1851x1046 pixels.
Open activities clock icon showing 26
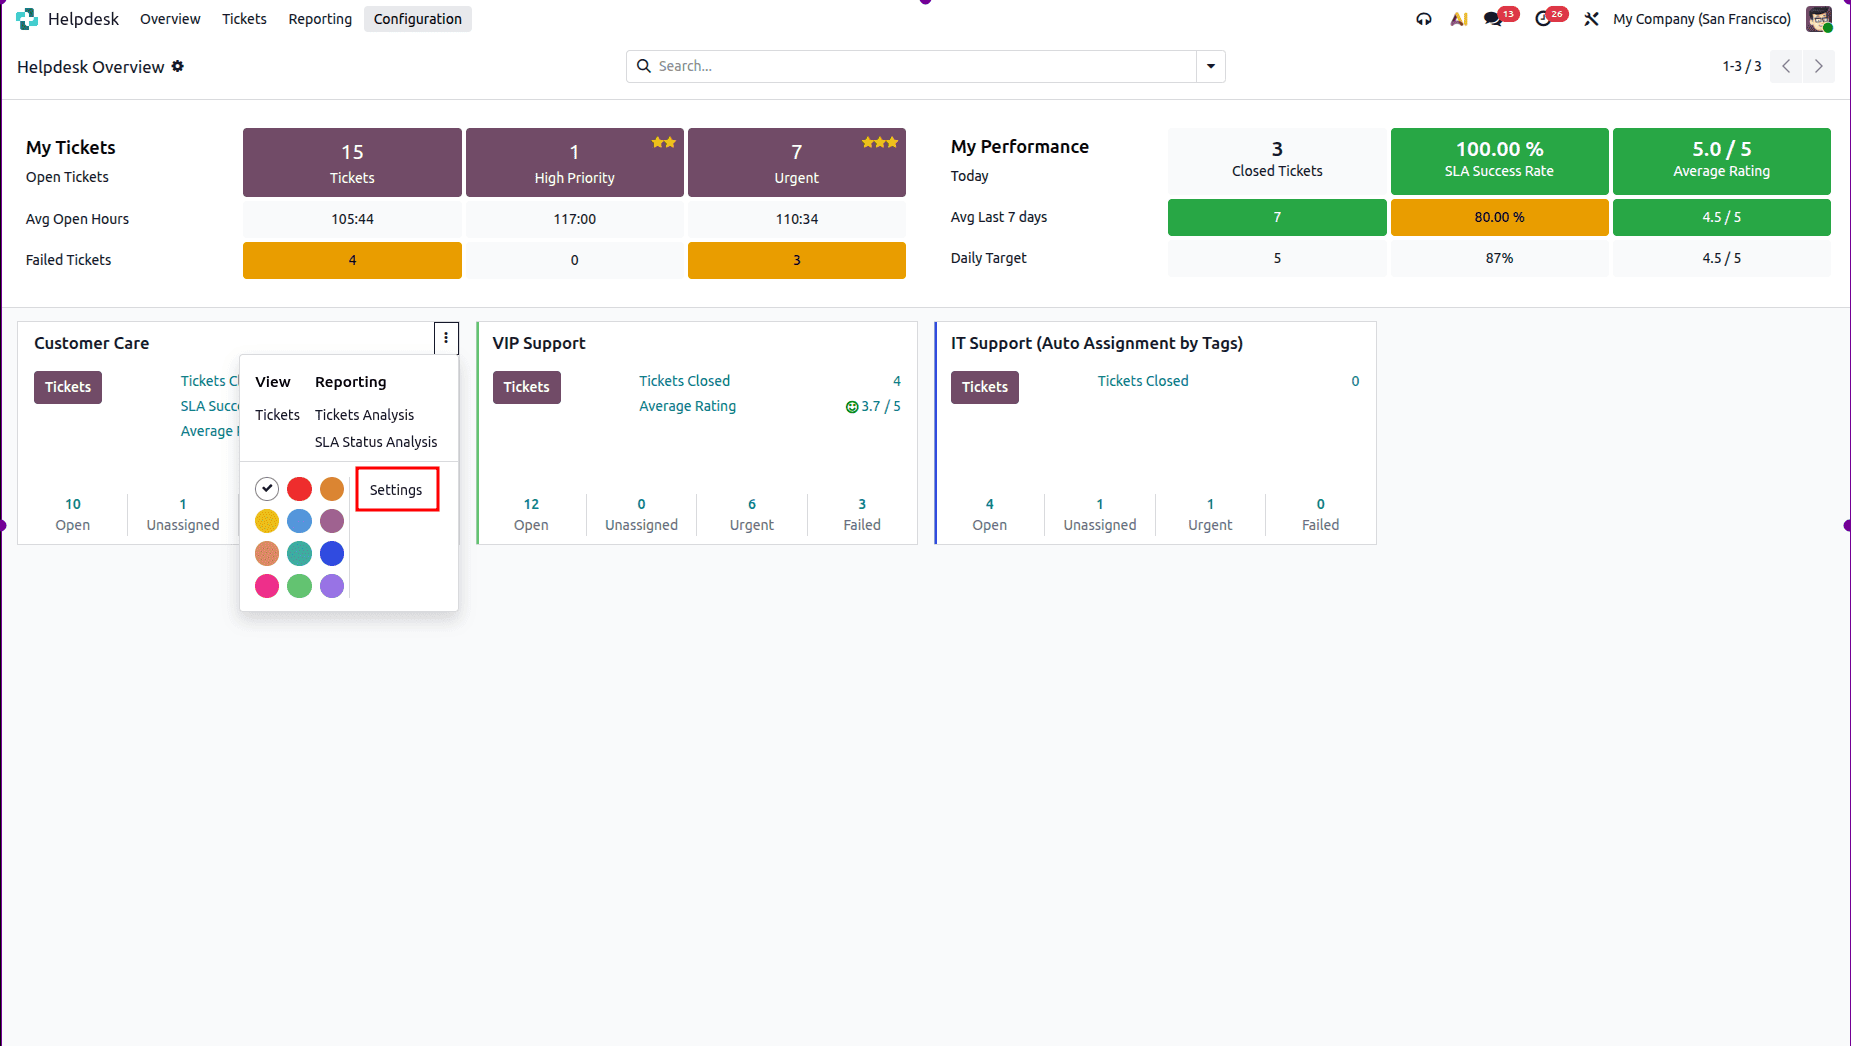point(1544,19)
